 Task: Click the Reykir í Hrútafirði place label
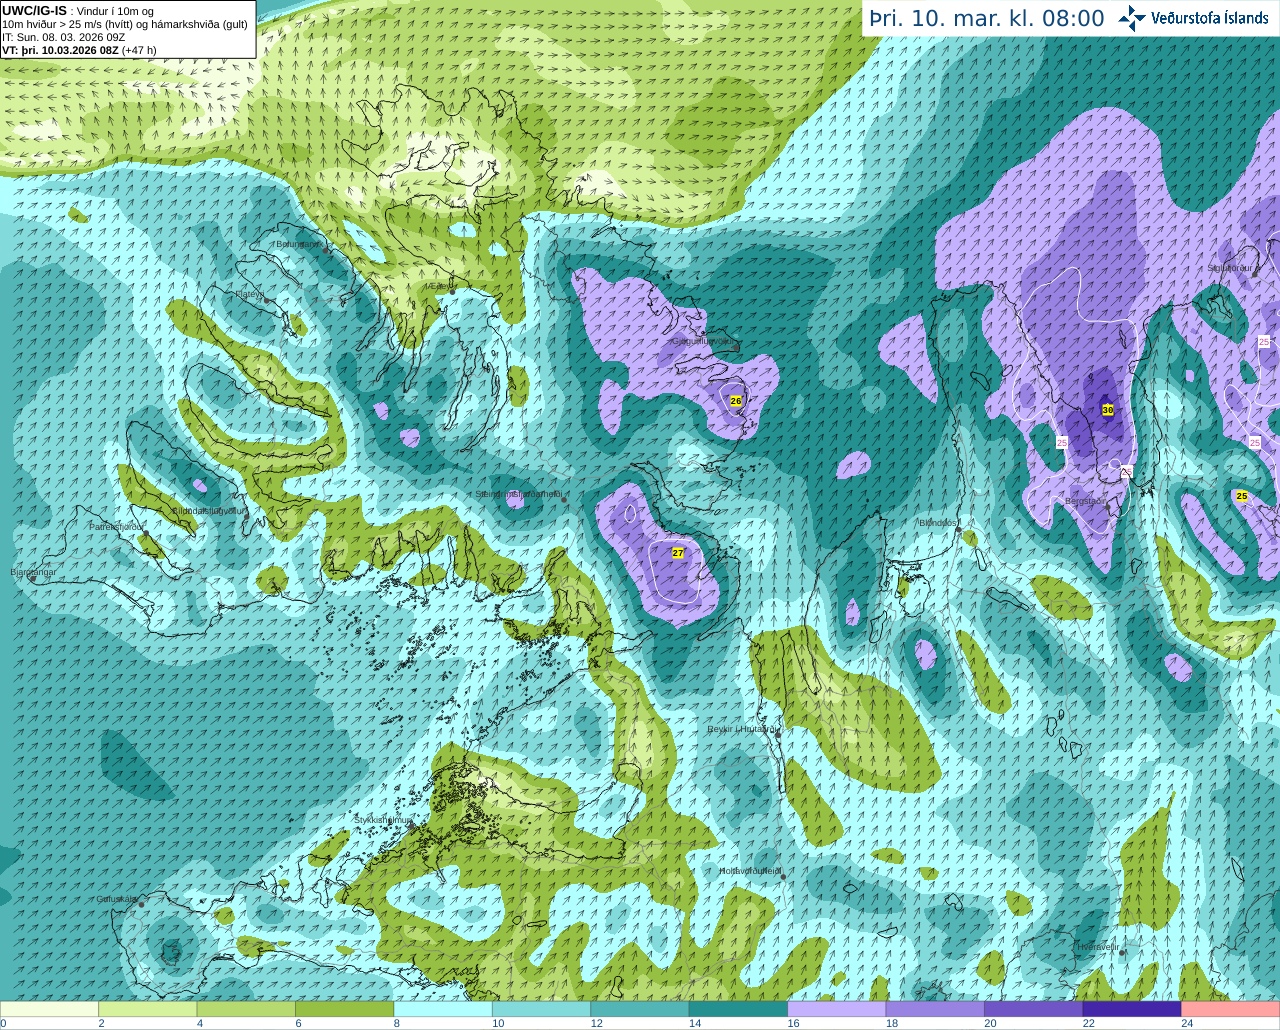click(742, 730)
